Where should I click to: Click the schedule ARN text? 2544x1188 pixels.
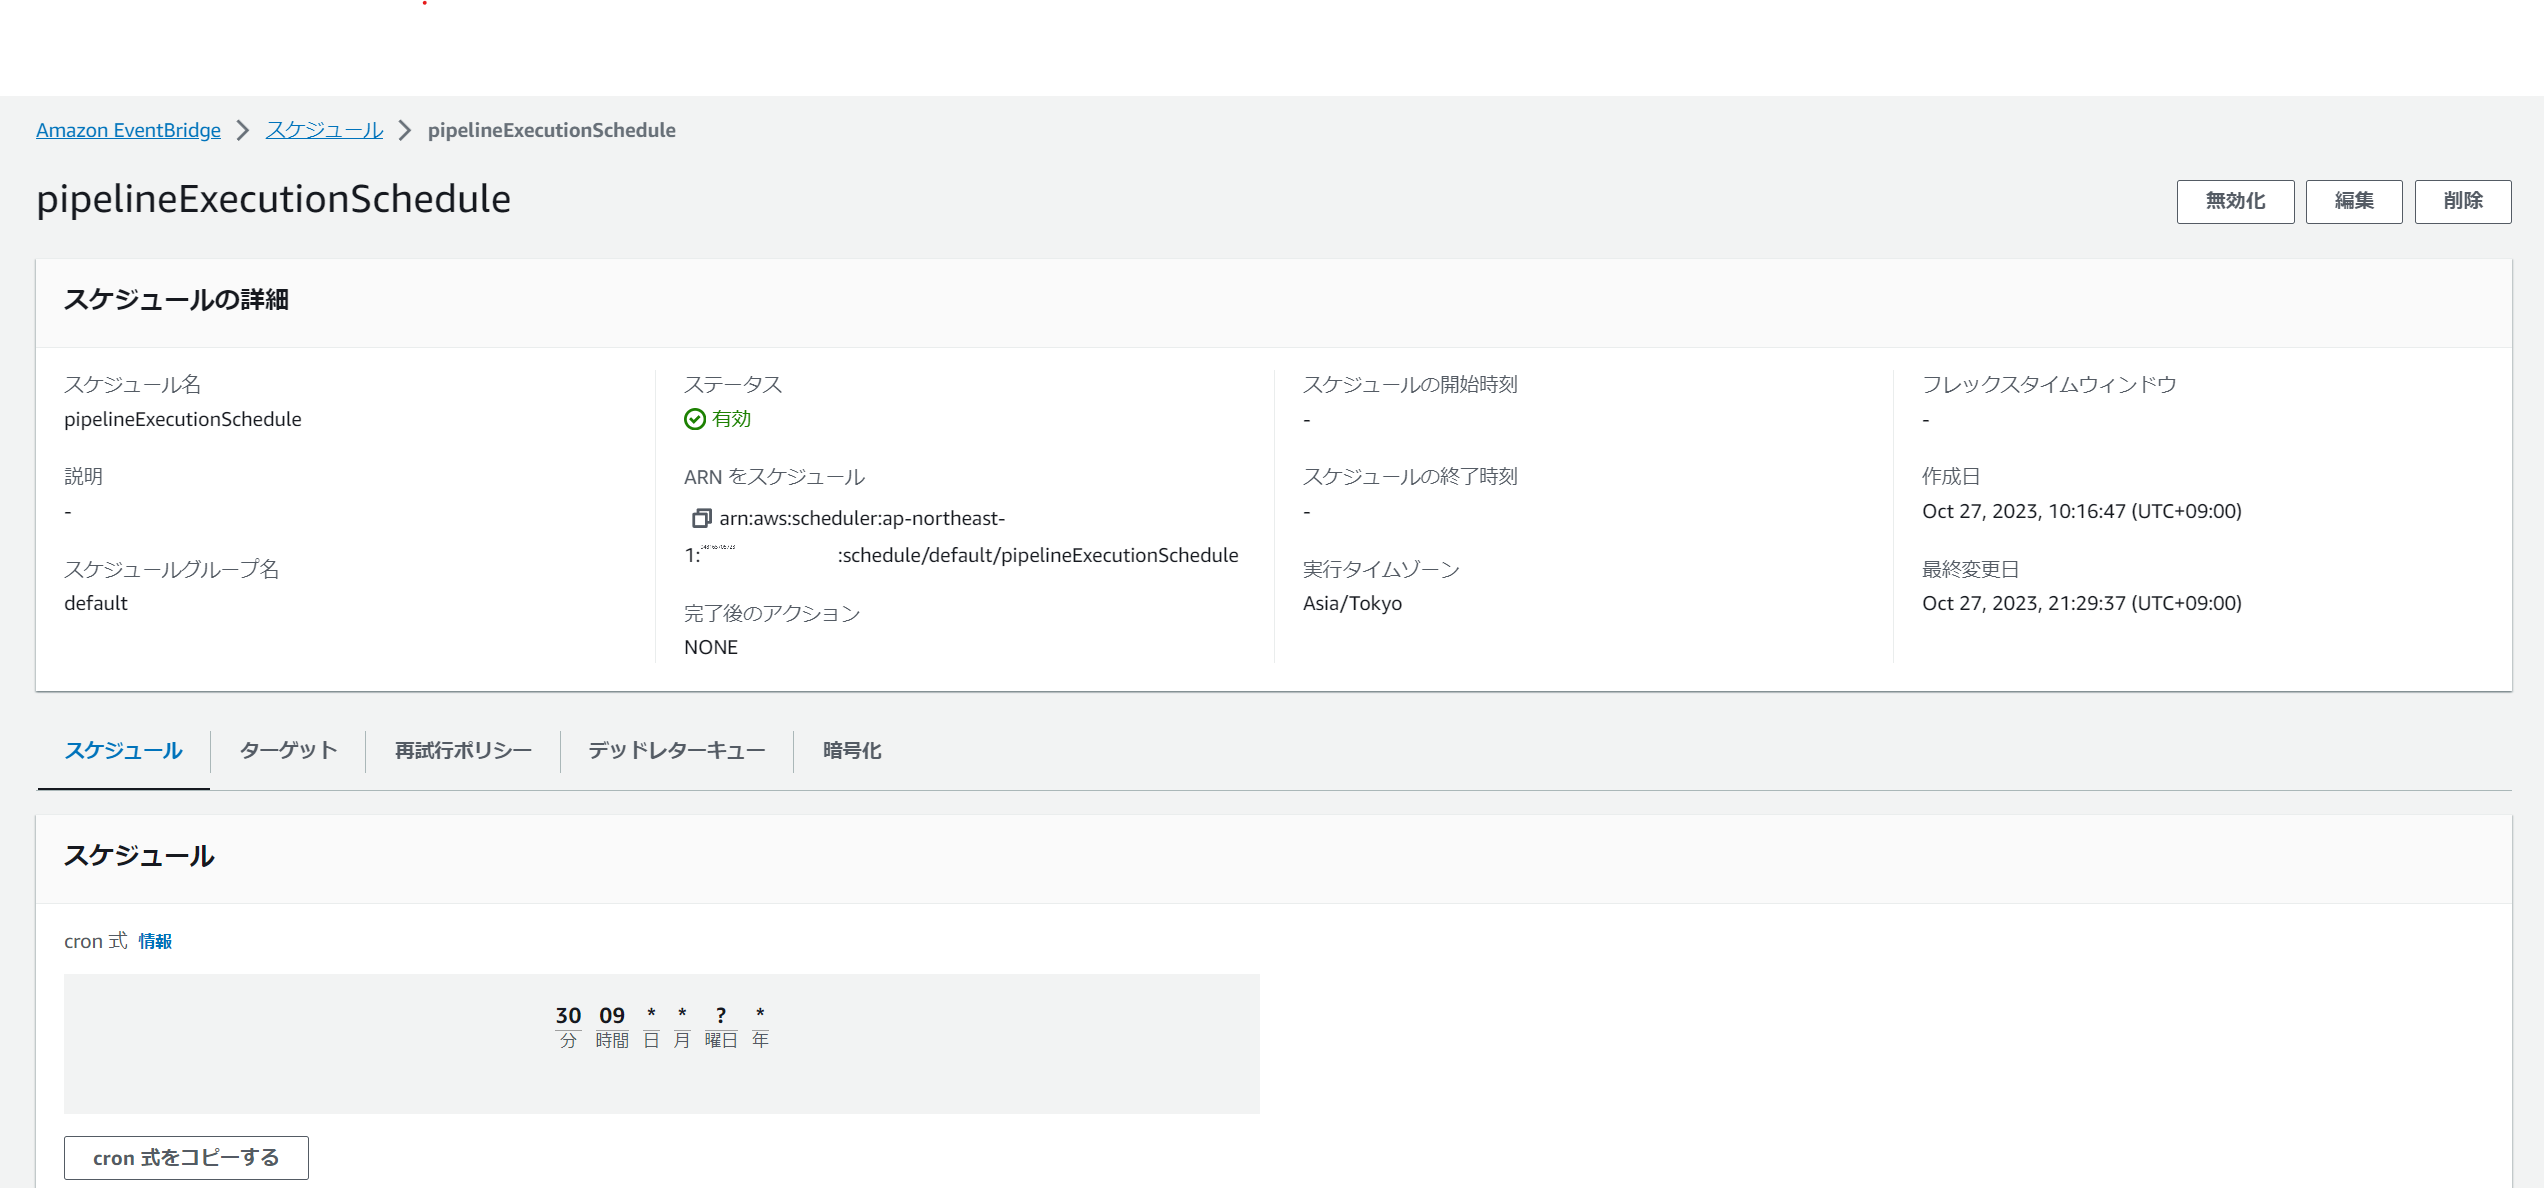pos(1040,556)
